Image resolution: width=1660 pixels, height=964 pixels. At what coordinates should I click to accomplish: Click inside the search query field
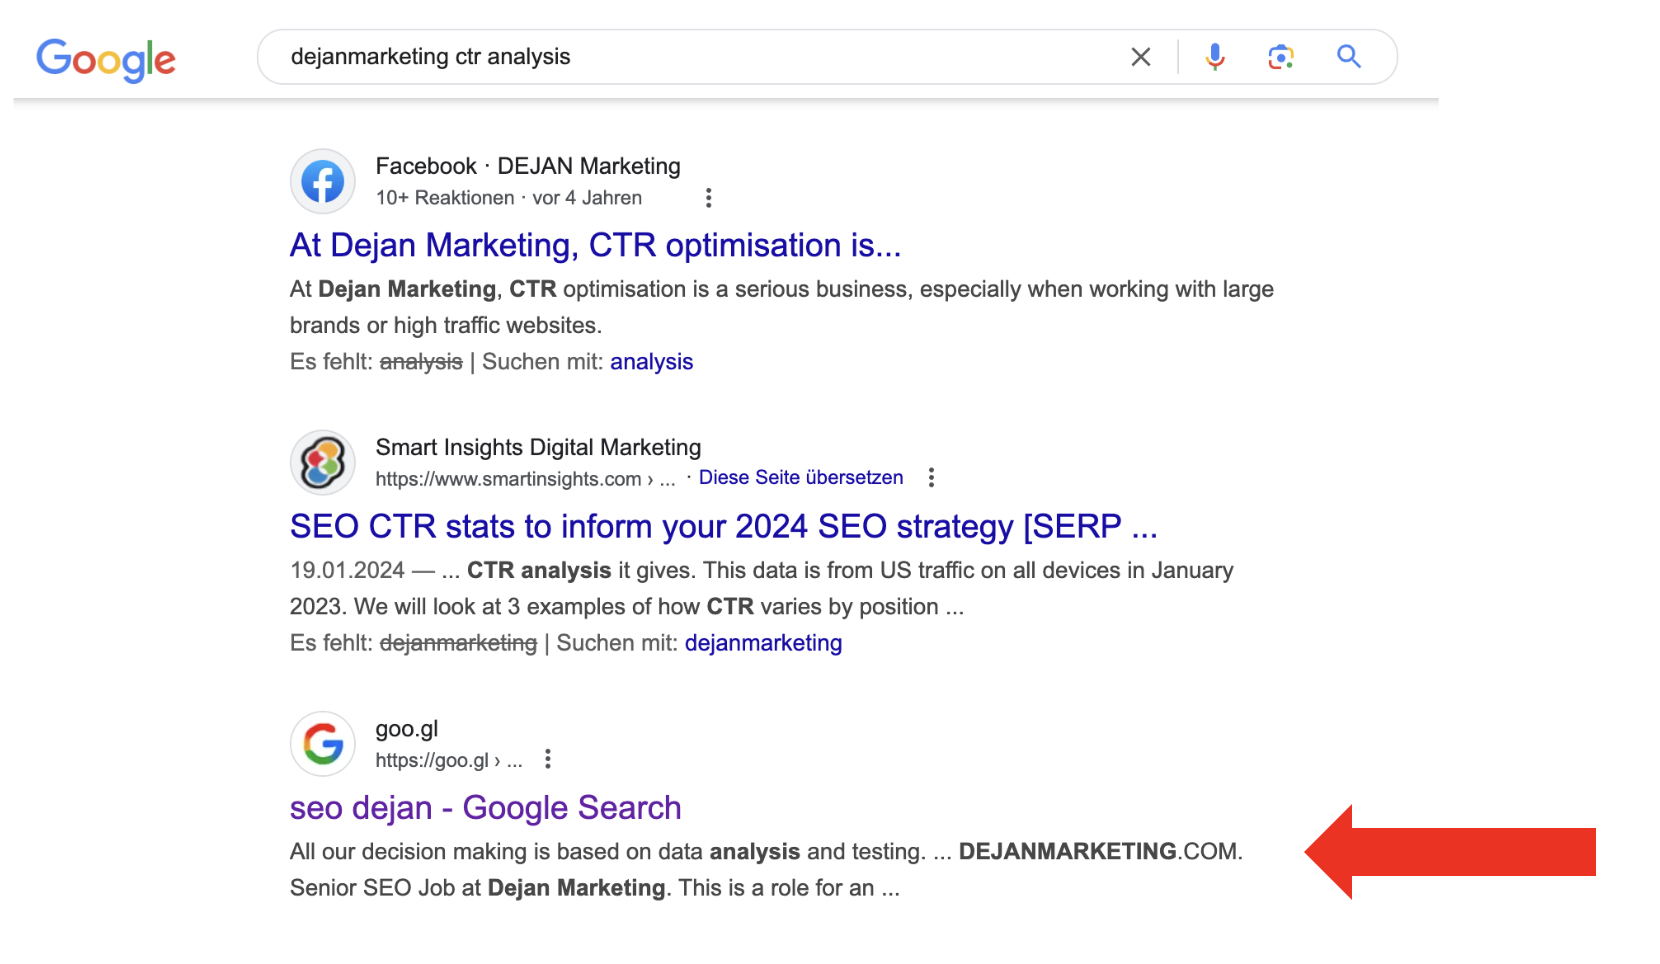tap(700, 57)
